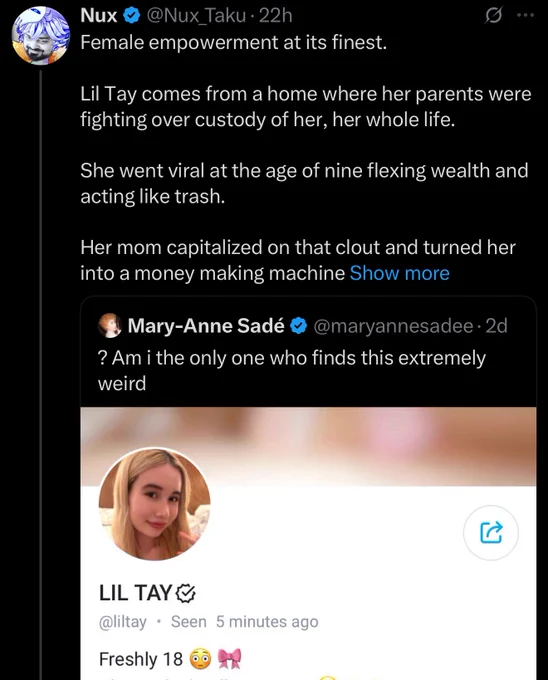The width and height of the screenshot is (548, 680).
Task: Open the @maryannesadee handle link
Action: click(x=393, y=326)
